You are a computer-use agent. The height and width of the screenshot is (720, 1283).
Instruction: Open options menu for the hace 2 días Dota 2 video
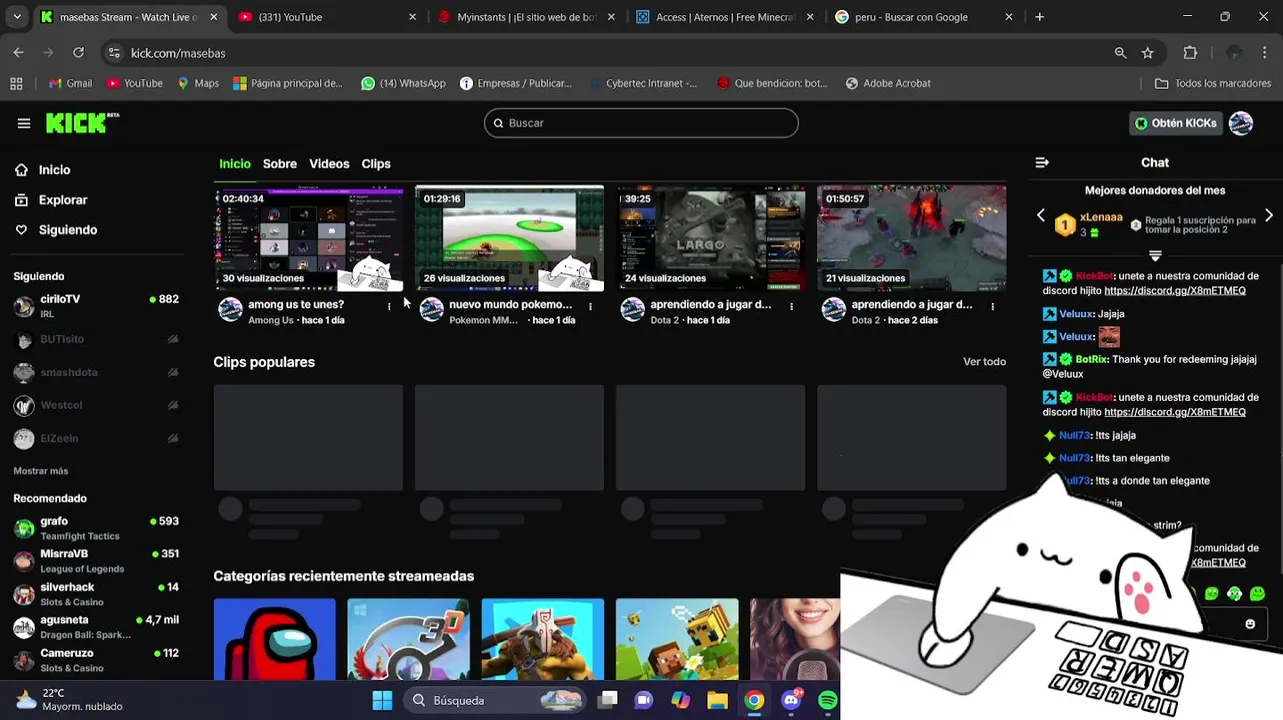(x=992, y=306)
